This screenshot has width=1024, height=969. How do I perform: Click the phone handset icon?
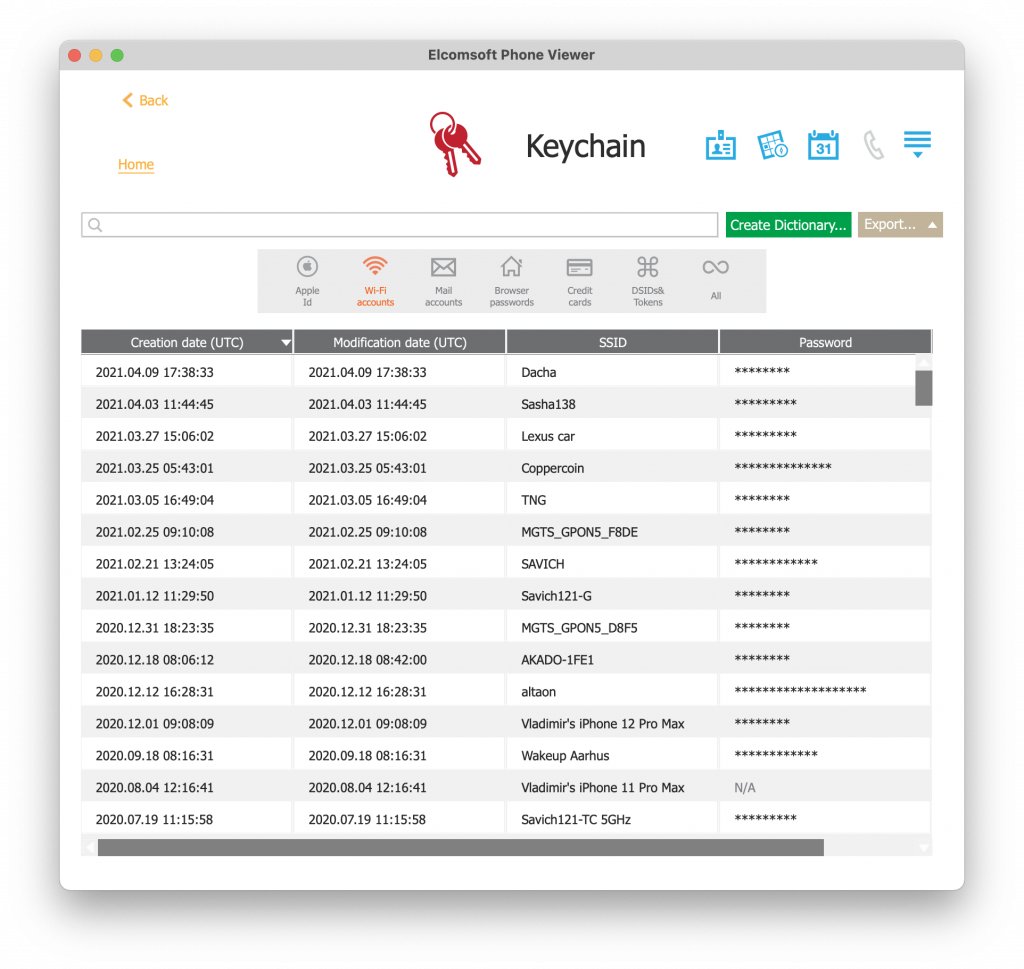pos(873,145)
